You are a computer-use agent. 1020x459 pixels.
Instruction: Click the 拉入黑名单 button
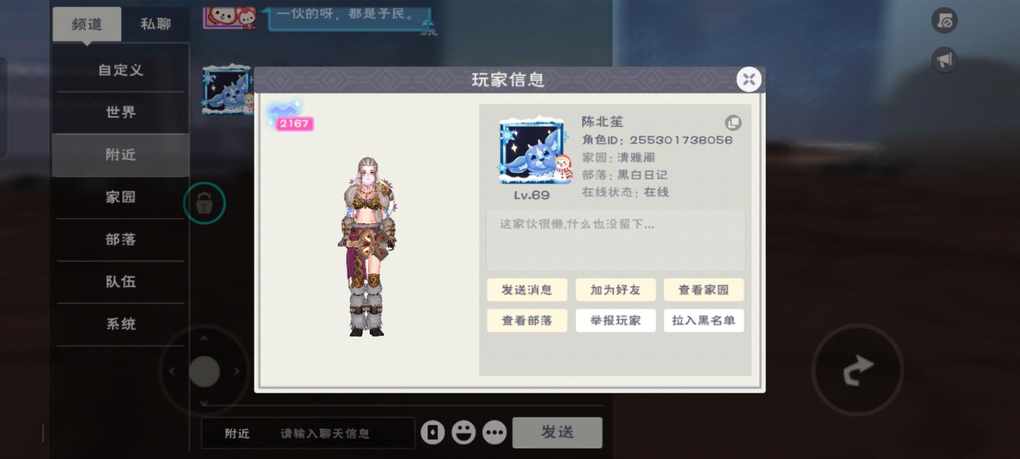[704, 321]
